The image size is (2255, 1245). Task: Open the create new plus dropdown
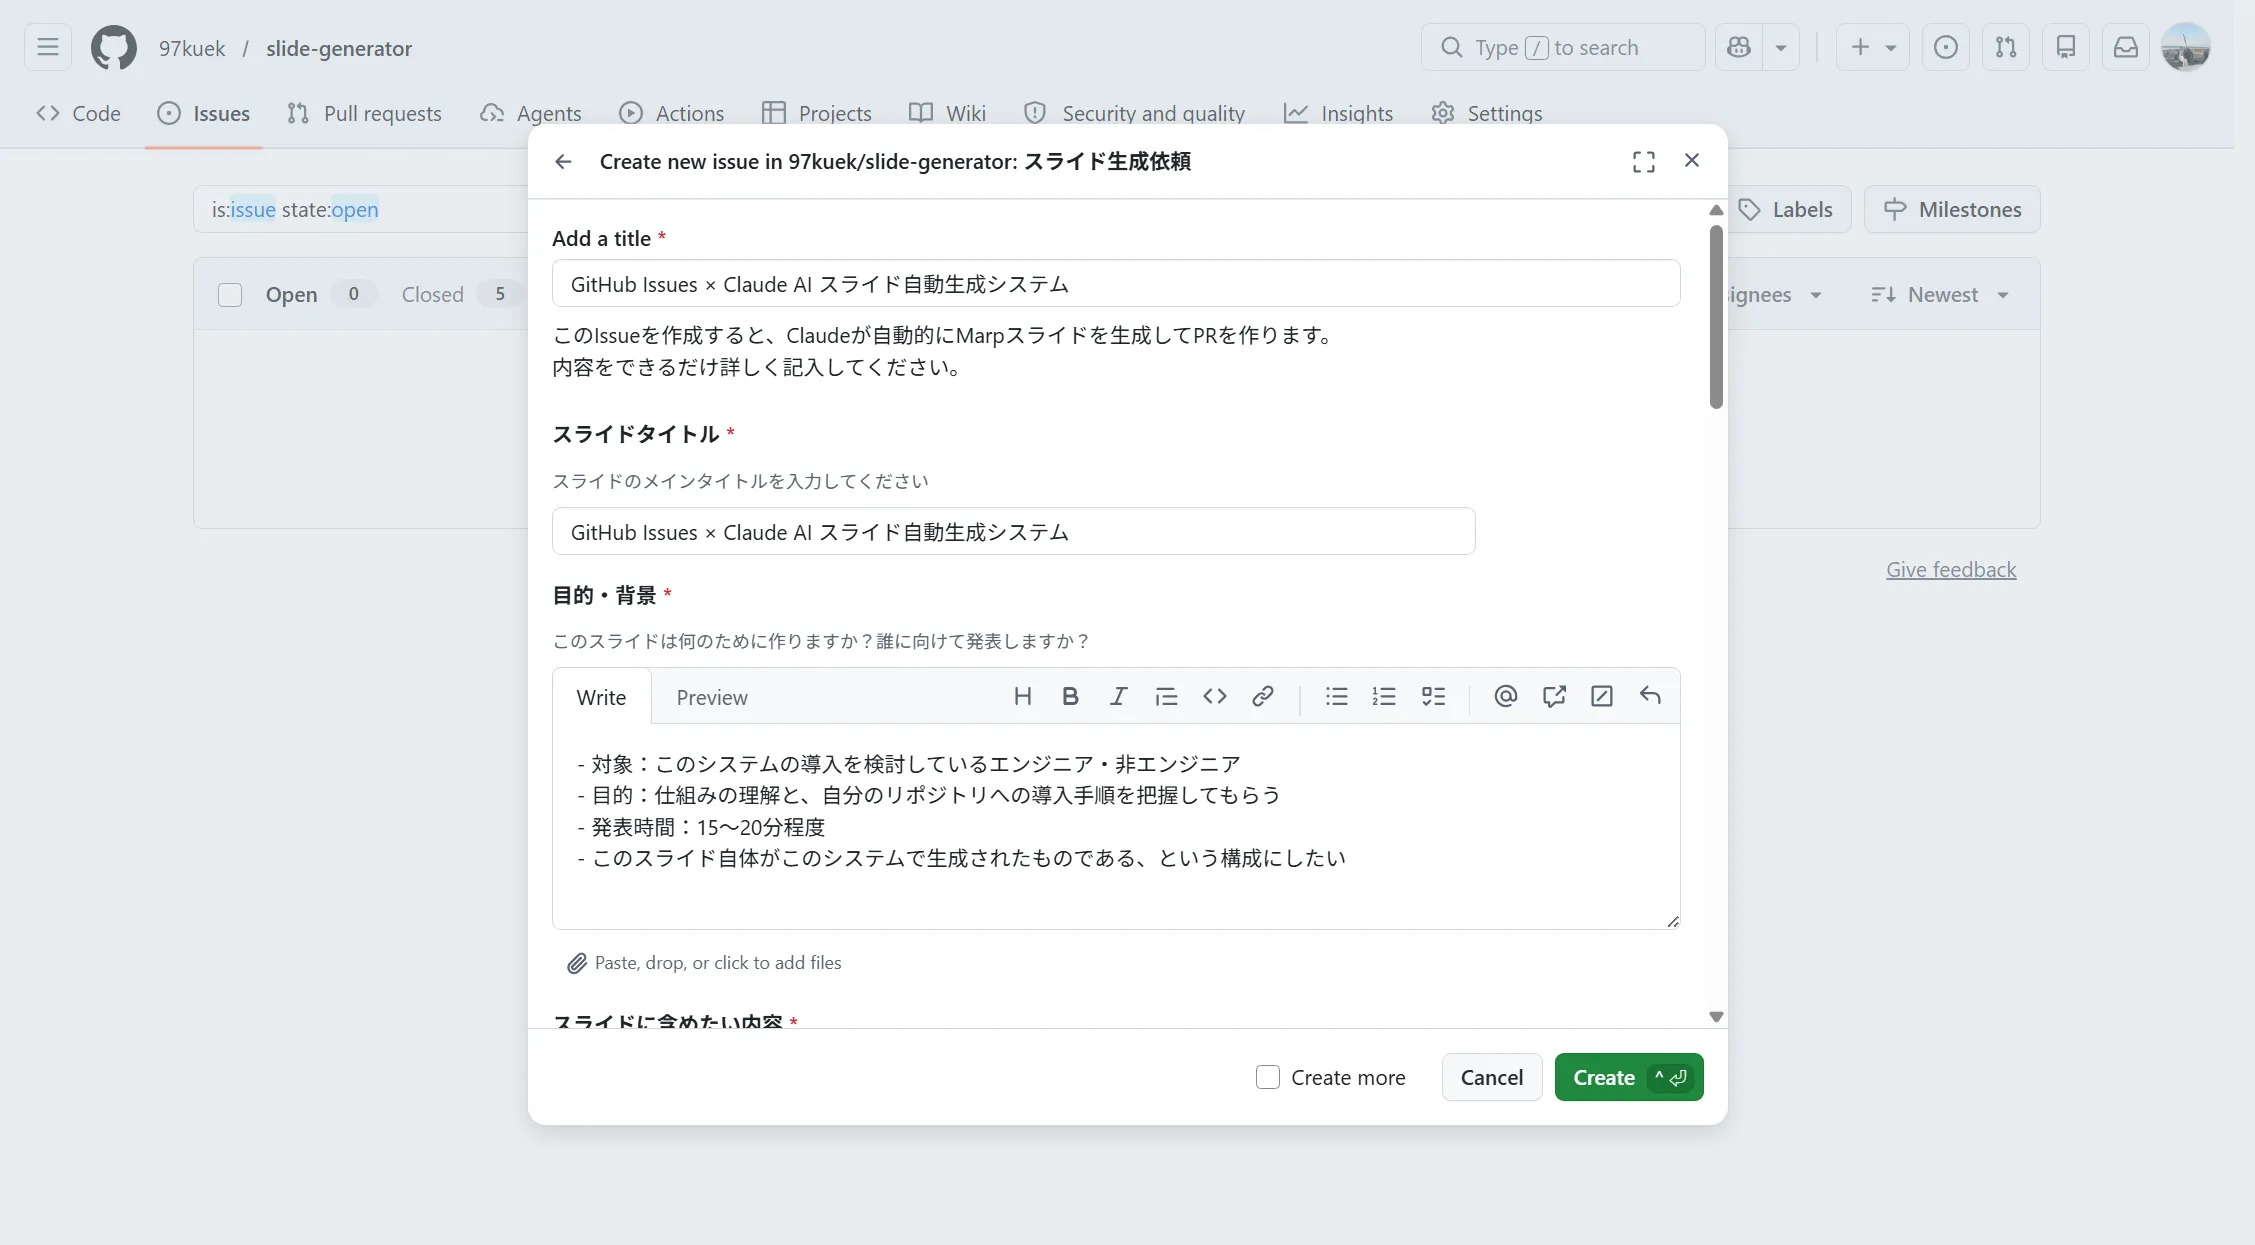click(x=1872, y=47)
